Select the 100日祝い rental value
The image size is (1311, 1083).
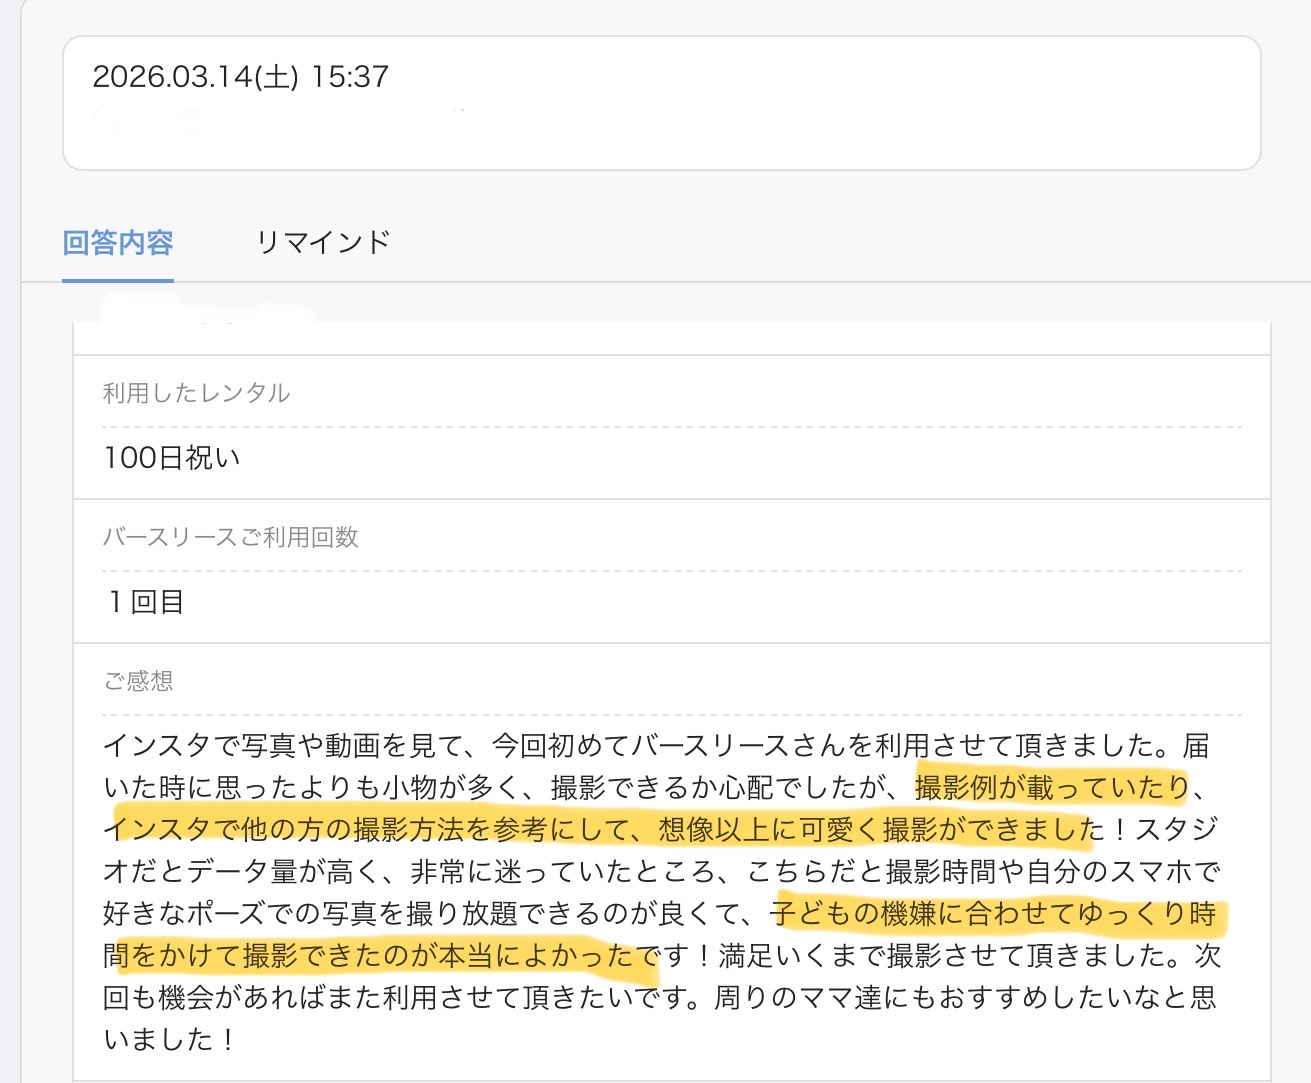tap(172, 458)
